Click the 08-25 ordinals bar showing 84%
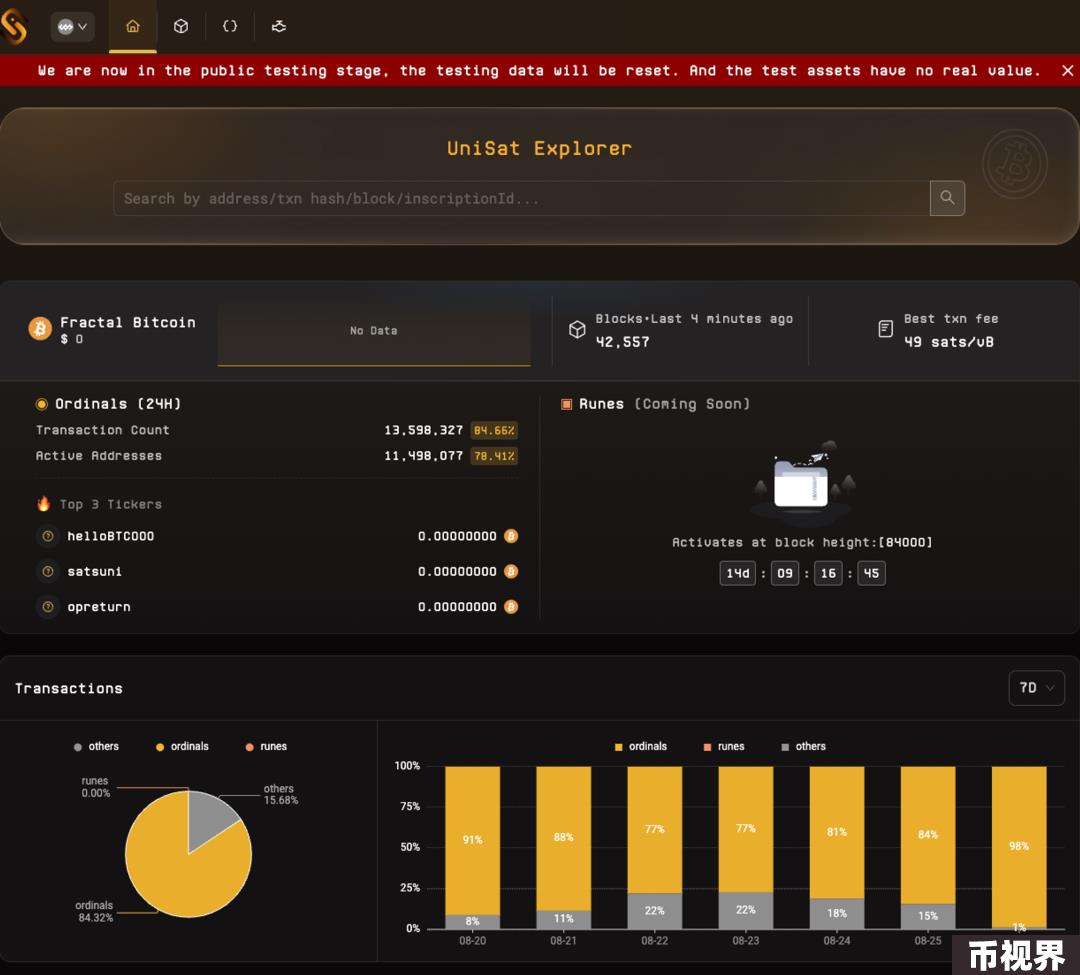The height and width of the screenshot is (975, 1080). pyautogui.click(x=928, y=835)
